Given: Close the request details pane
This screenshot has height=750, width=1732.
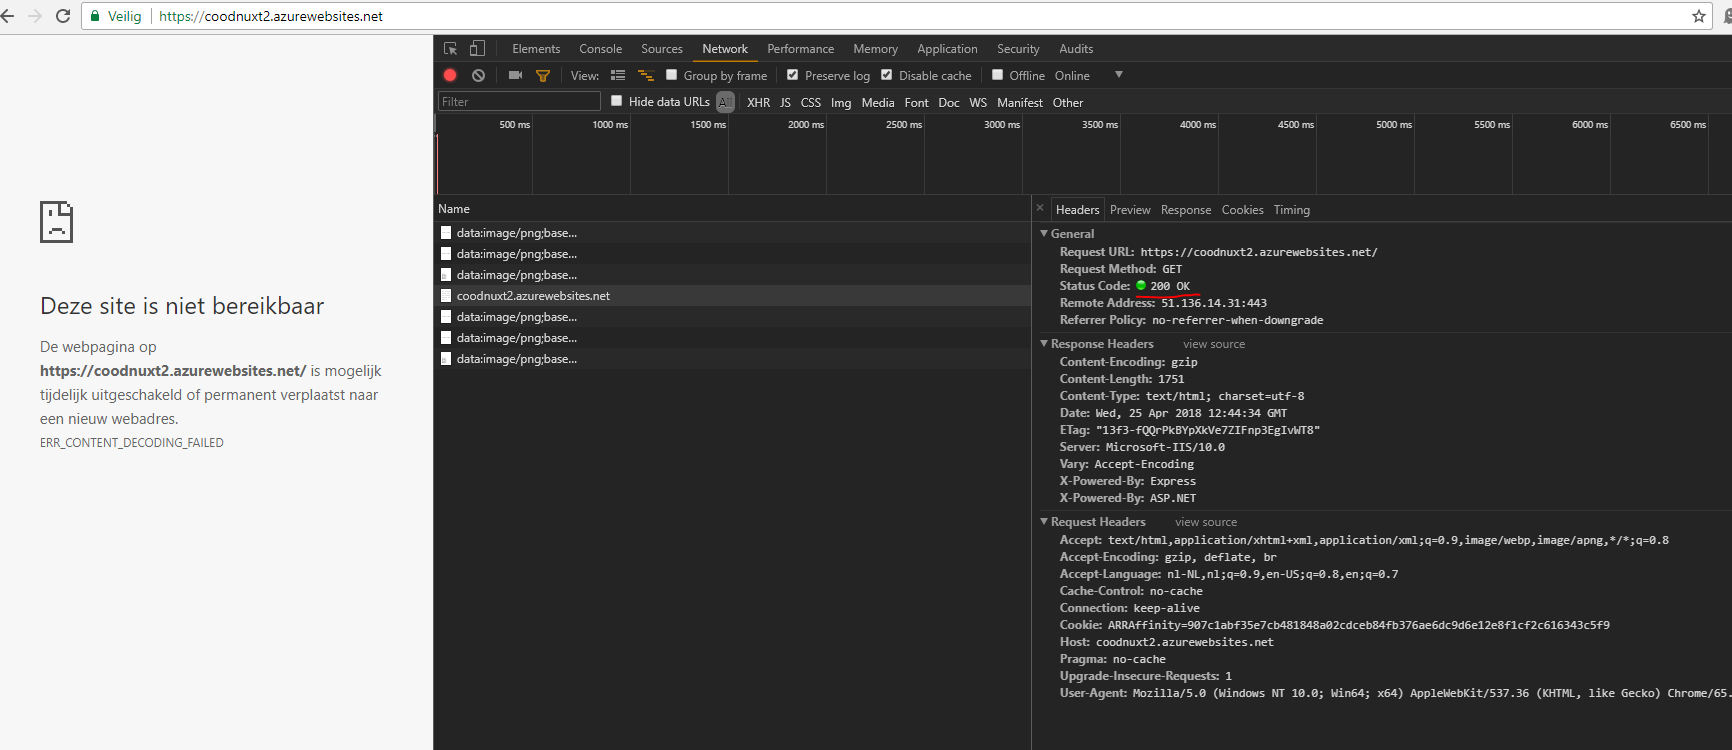Looking at the screenshot, I should [1040, 208].
